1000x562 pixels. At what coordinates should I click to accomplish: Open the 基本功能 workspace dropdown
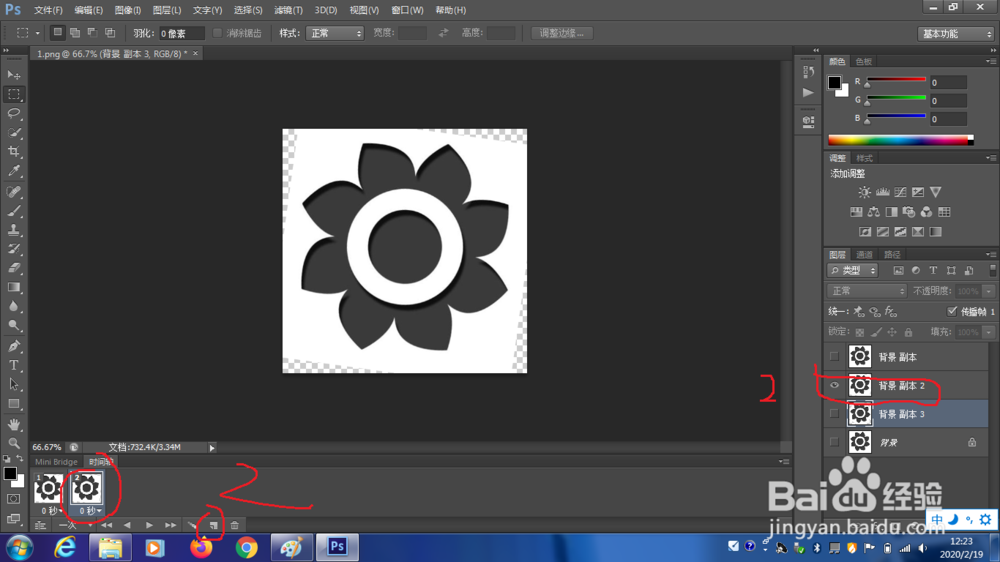pos(956,34)
